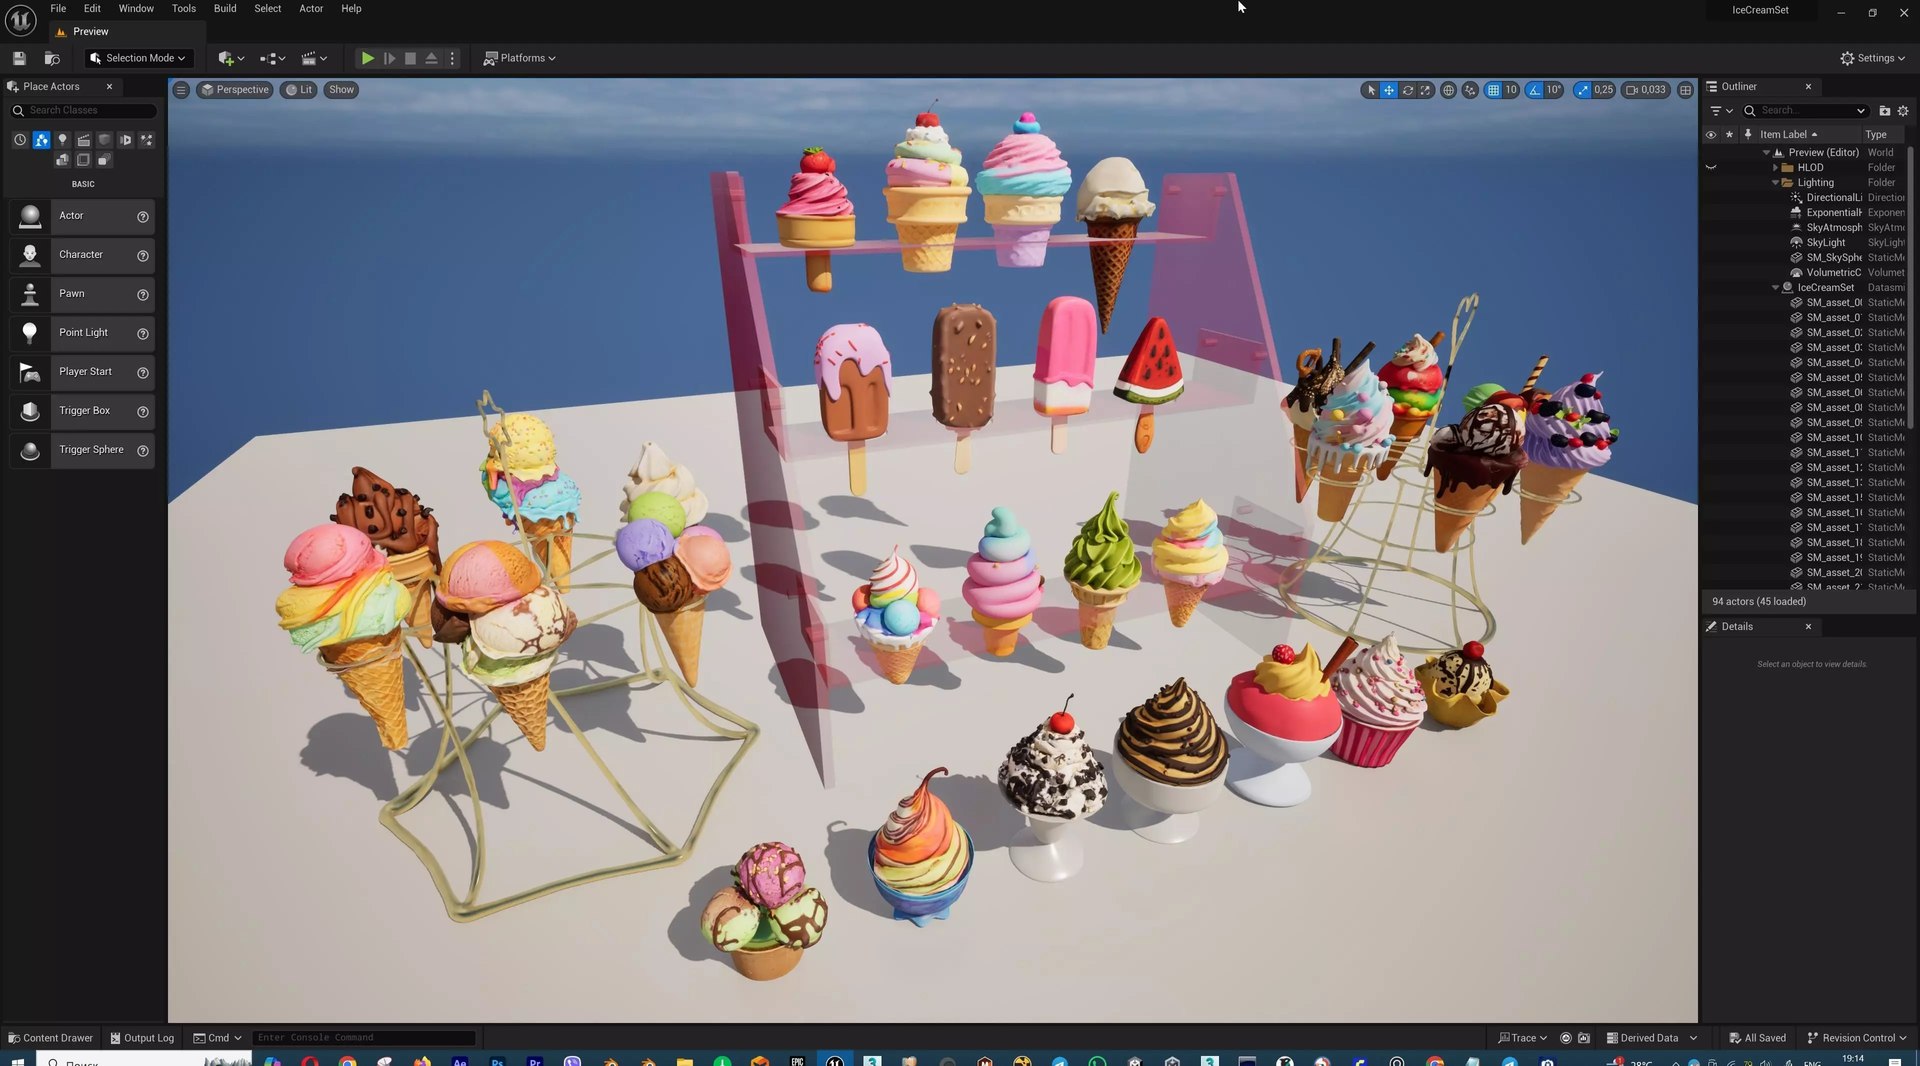This screenshot has height=1066, width=1920.
Task: Open the Settings dropdown
Action: (x=1872, y=58)
